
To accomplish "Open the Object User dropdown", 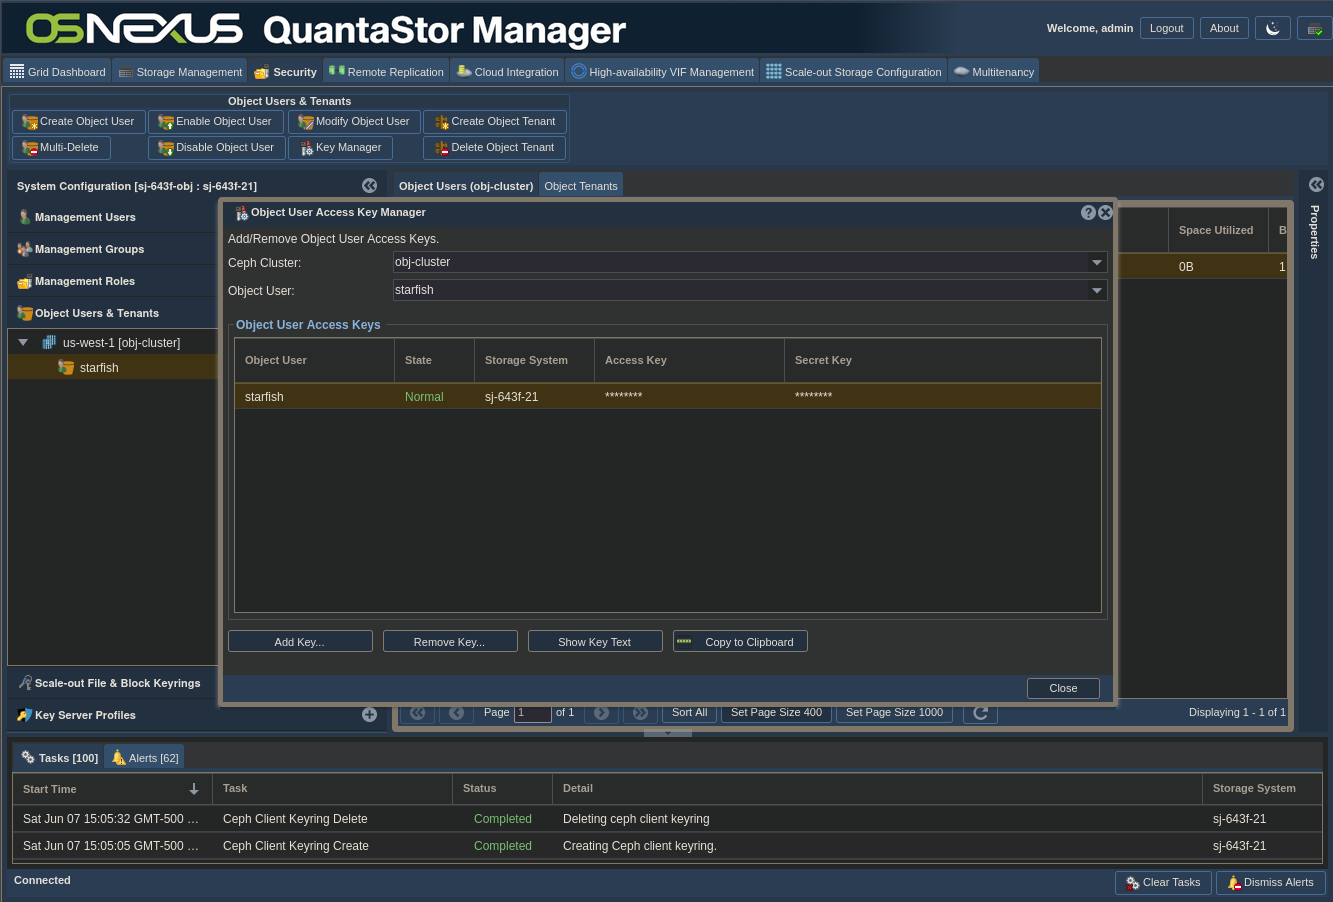I will pos(1097,291).
